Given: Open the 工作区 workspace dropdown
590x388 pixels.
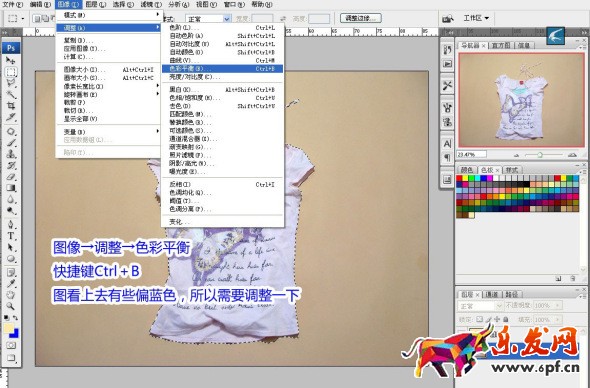Looking at the screenshot, I should (476, 18).
